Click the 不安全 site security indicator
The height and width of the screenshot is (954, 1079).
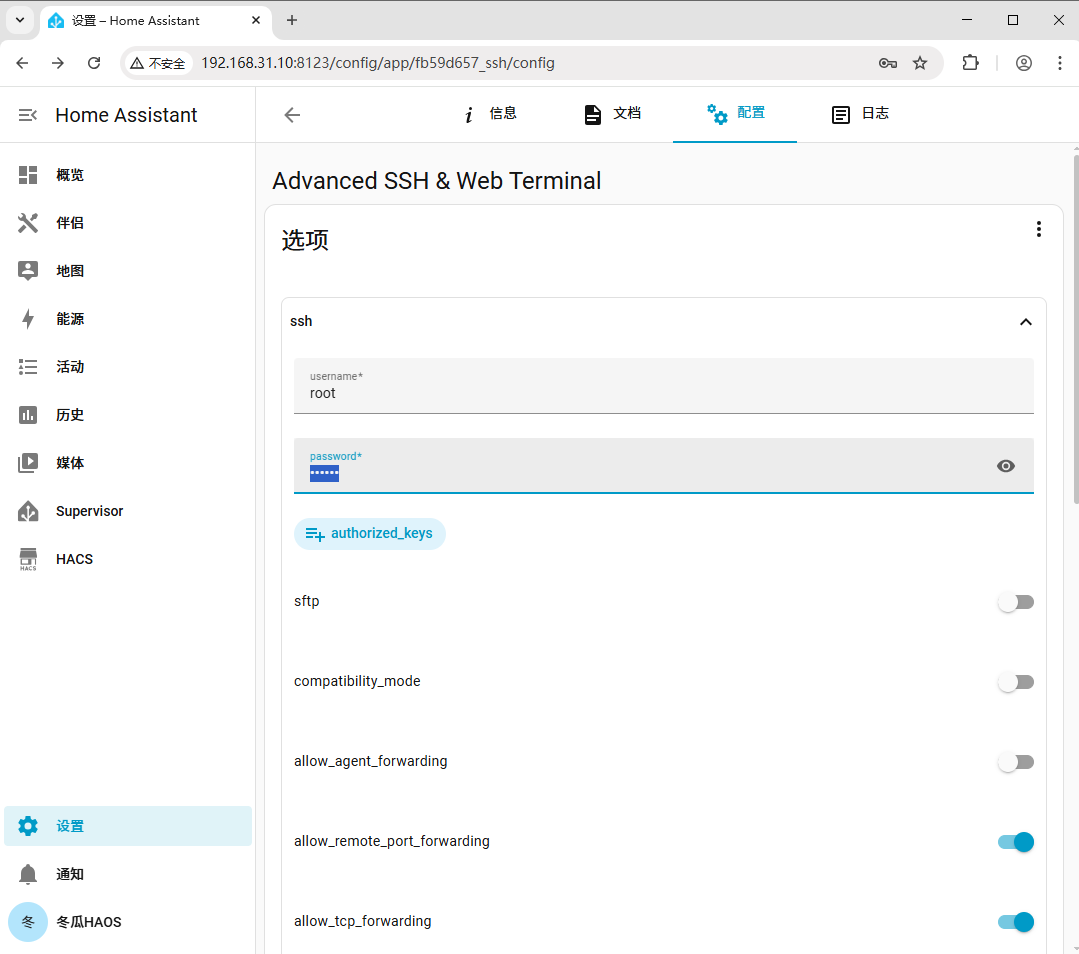[x=158, y=63]
